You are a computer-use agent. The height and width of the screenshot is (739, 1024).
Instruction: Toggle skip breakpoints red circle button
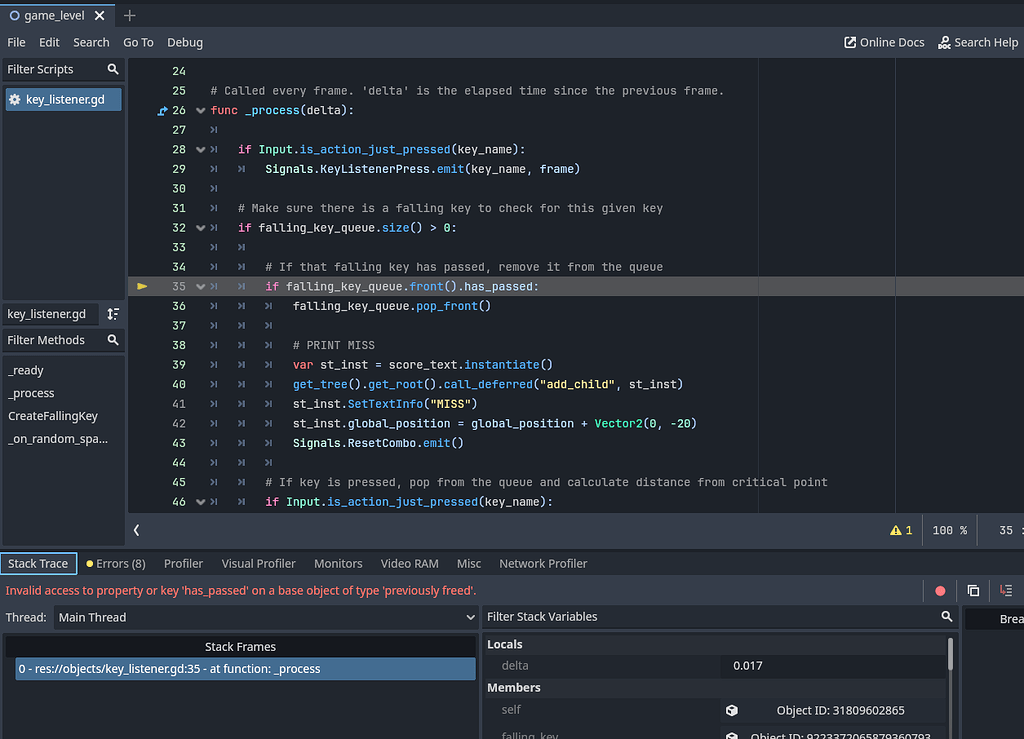940,591
